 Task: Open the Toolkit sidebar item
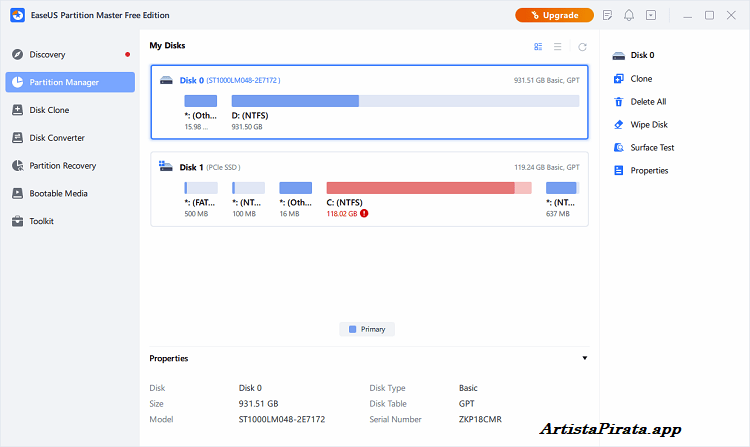pos(41,221)
